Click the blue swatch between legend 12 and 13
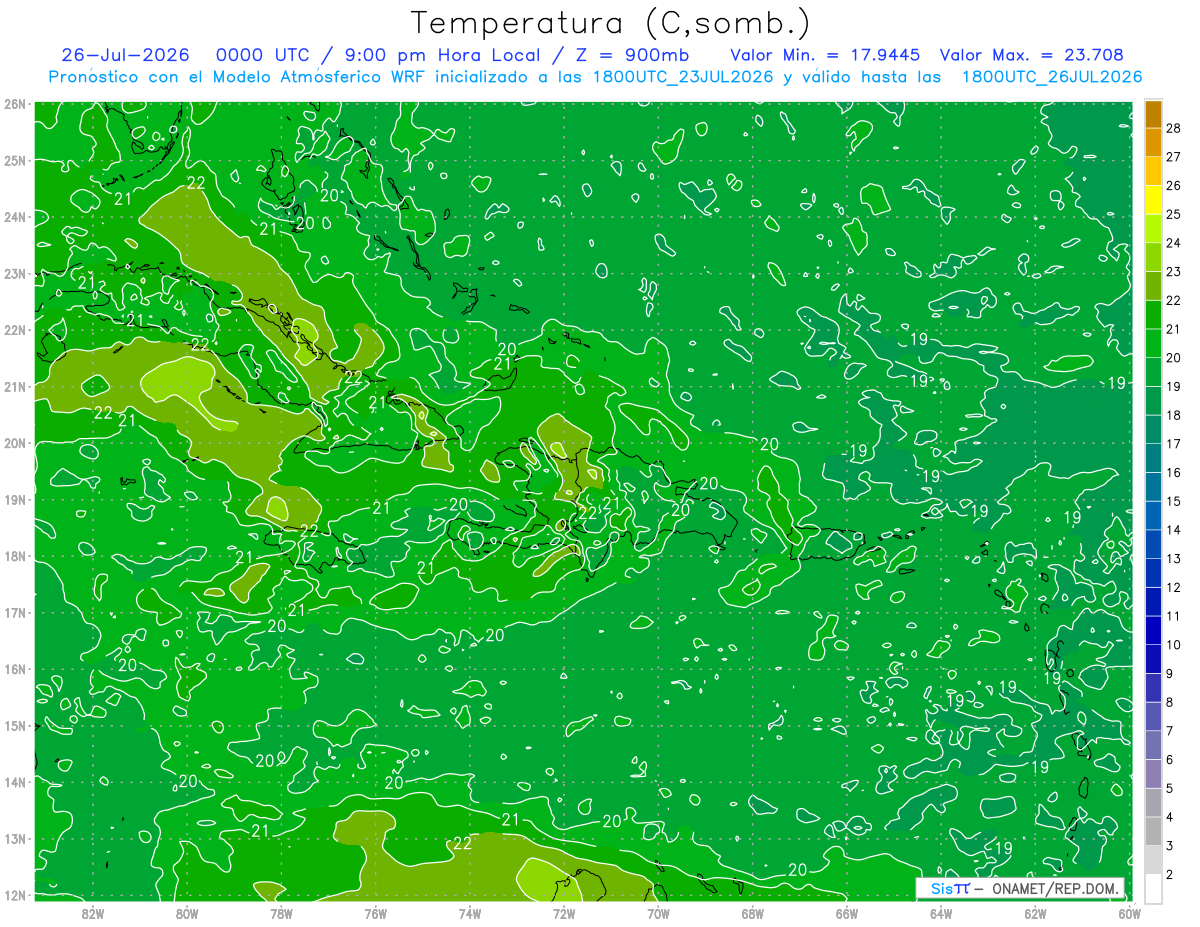 1153,572
